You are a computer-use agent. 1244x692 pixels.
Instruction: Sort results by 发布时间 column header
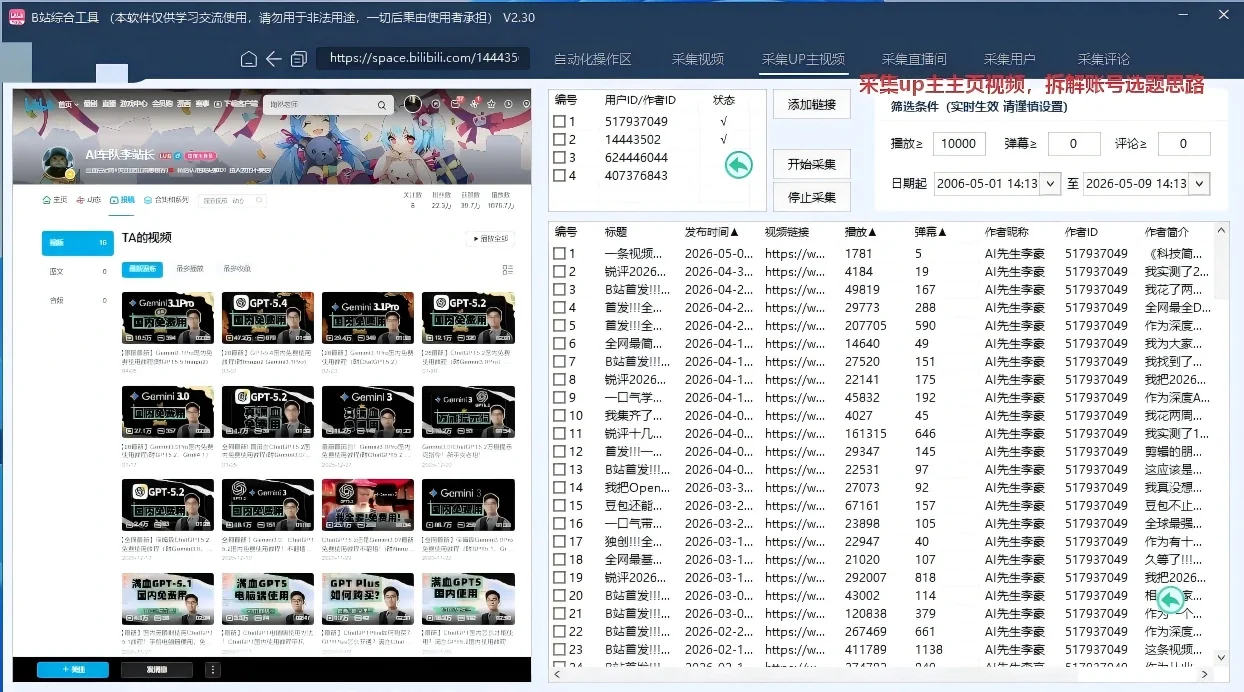[x=713, y=232]
